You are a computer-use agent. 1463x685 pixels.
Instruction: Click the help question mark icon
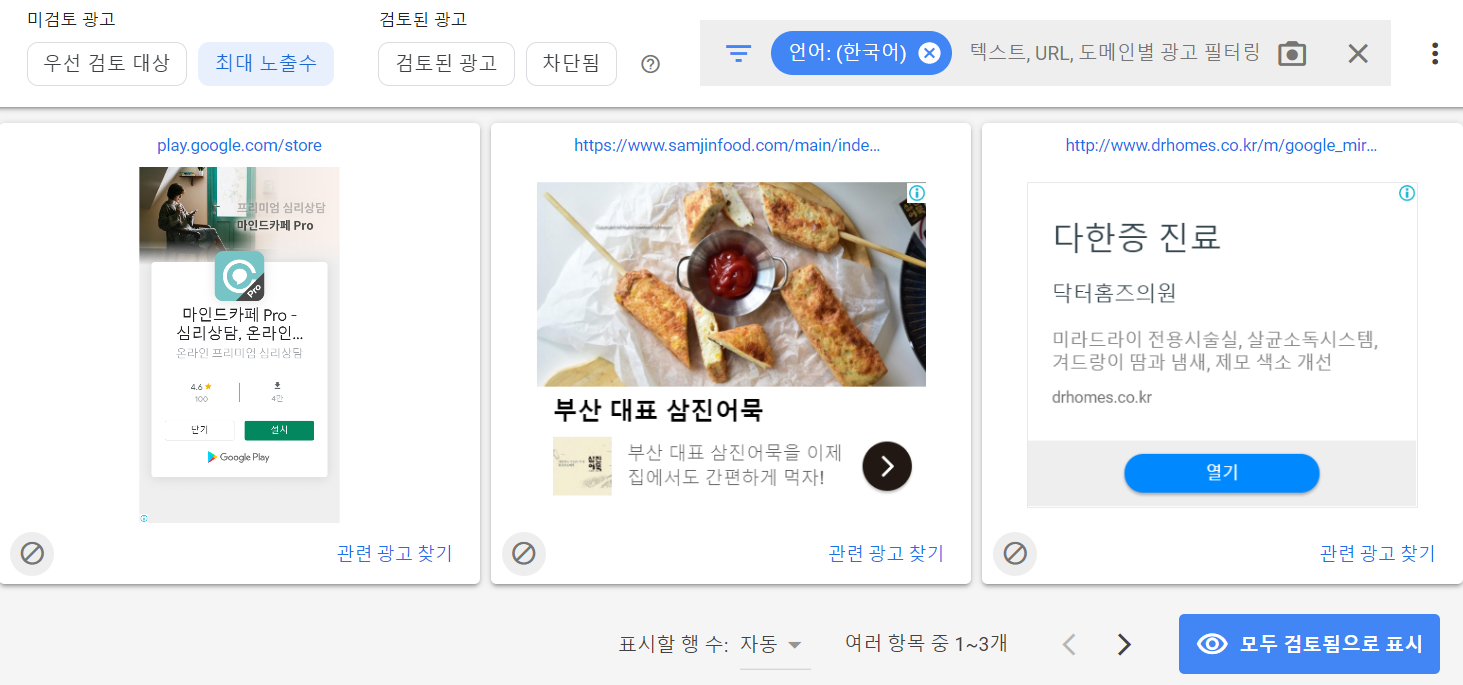[x=650, y=64]
